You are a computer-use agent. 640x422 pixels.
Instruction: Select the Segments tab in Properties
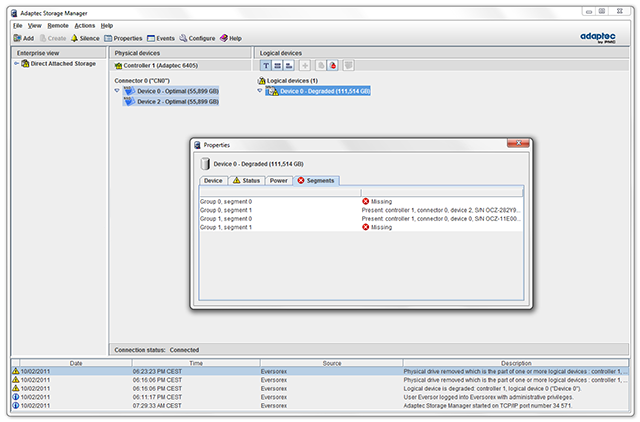coord(316,181)
